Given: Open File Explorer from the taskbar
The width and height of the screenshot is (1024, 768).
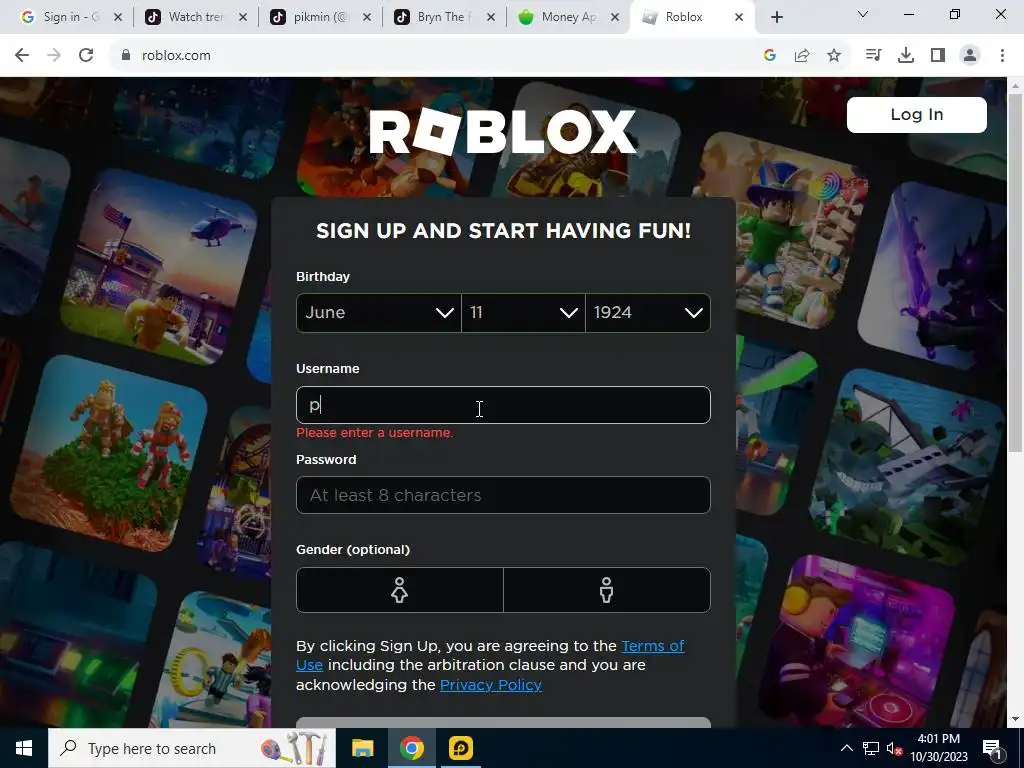Looking at the screenshot, I should 362,748.
